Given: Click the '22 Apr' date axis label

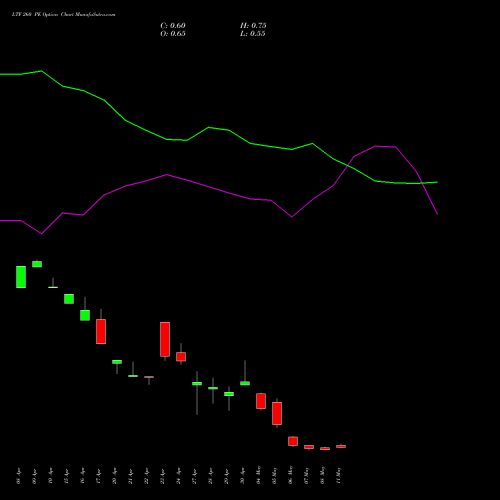Looking at the screenshot, I should click(x=146, y=476).
